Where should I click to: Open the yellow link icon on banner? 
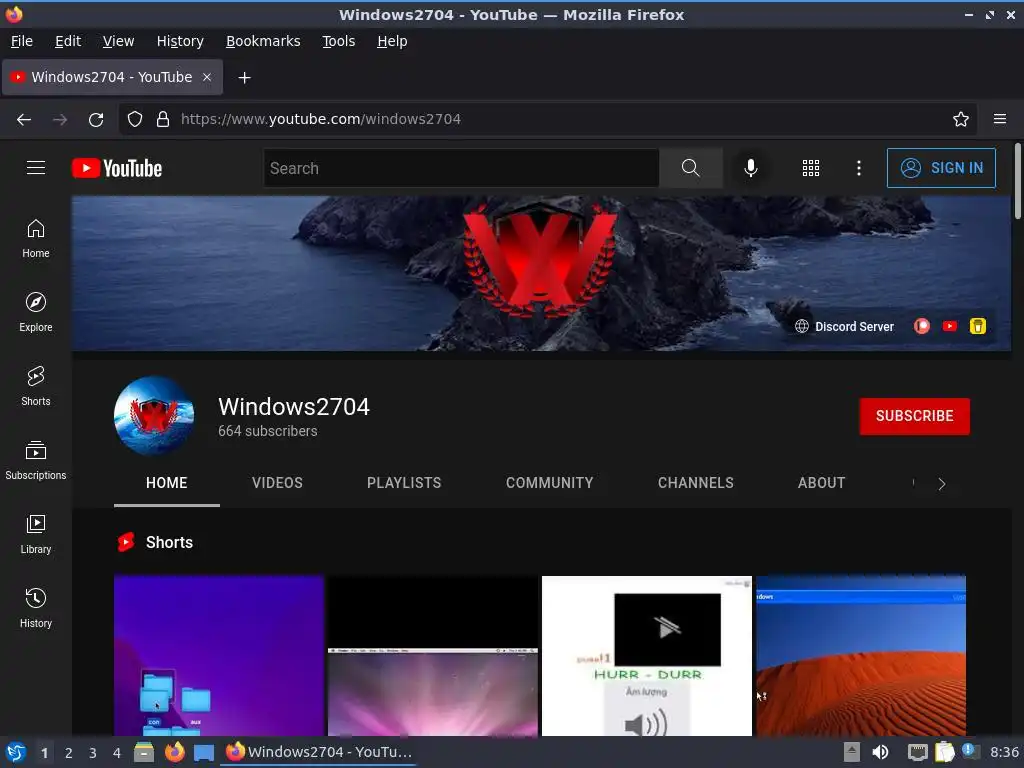click(978, 326)
